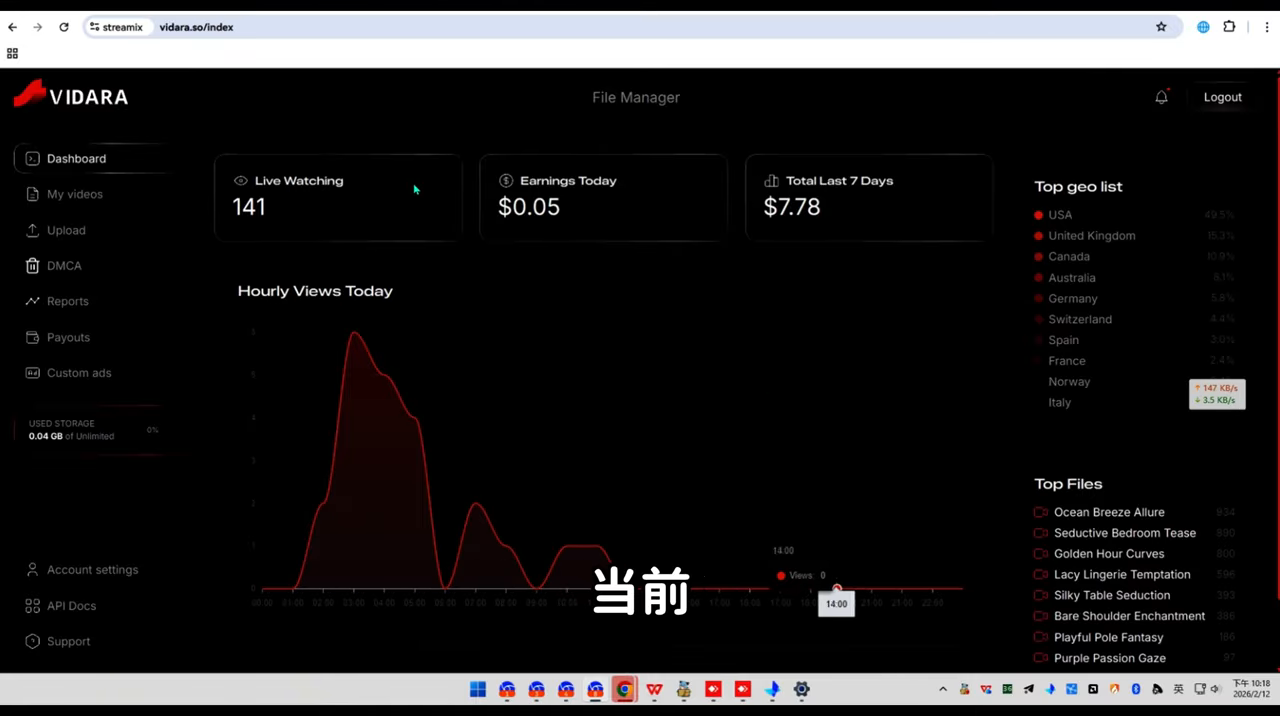Image resolution: width=1280 pixels, height=716 pixels.
Task: Click the Dashboard terminal icon
Action: [32, 158]
